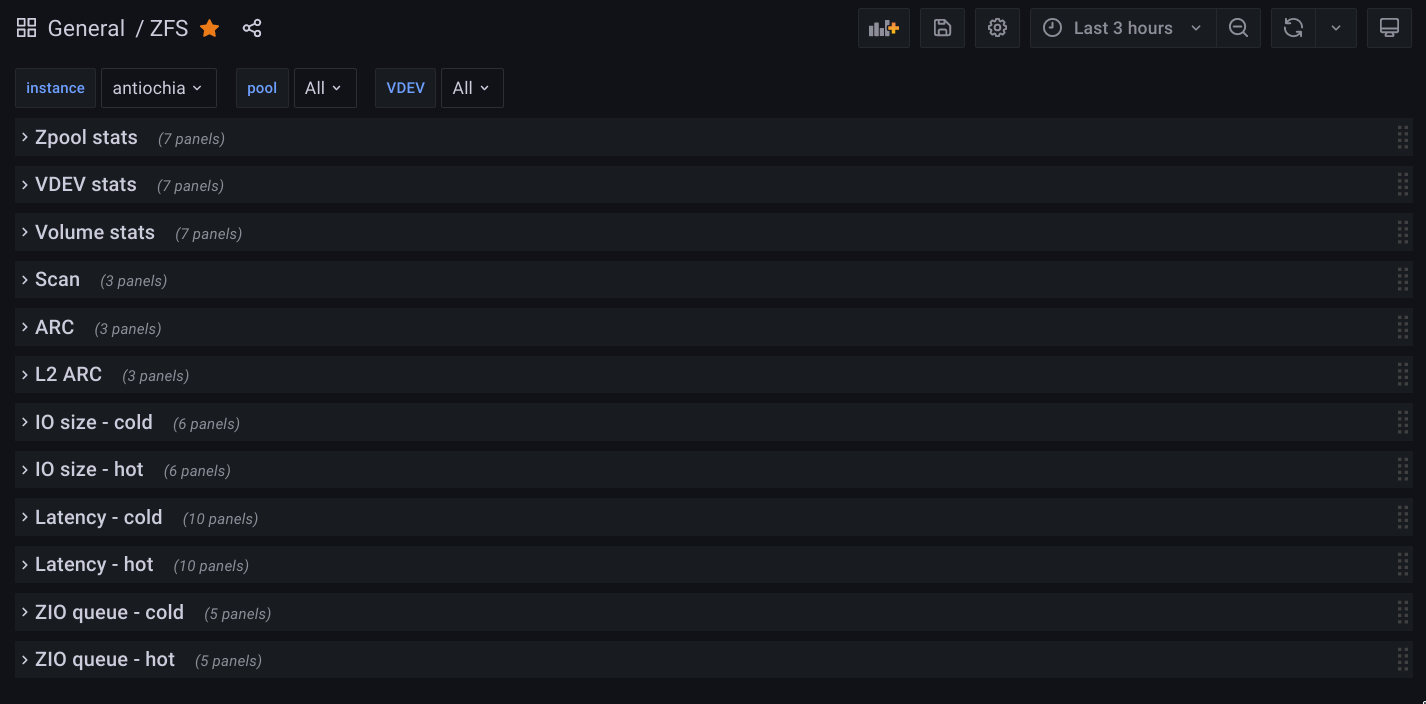
Task: Refresh the dashboard
Action: click(1293, 28)
